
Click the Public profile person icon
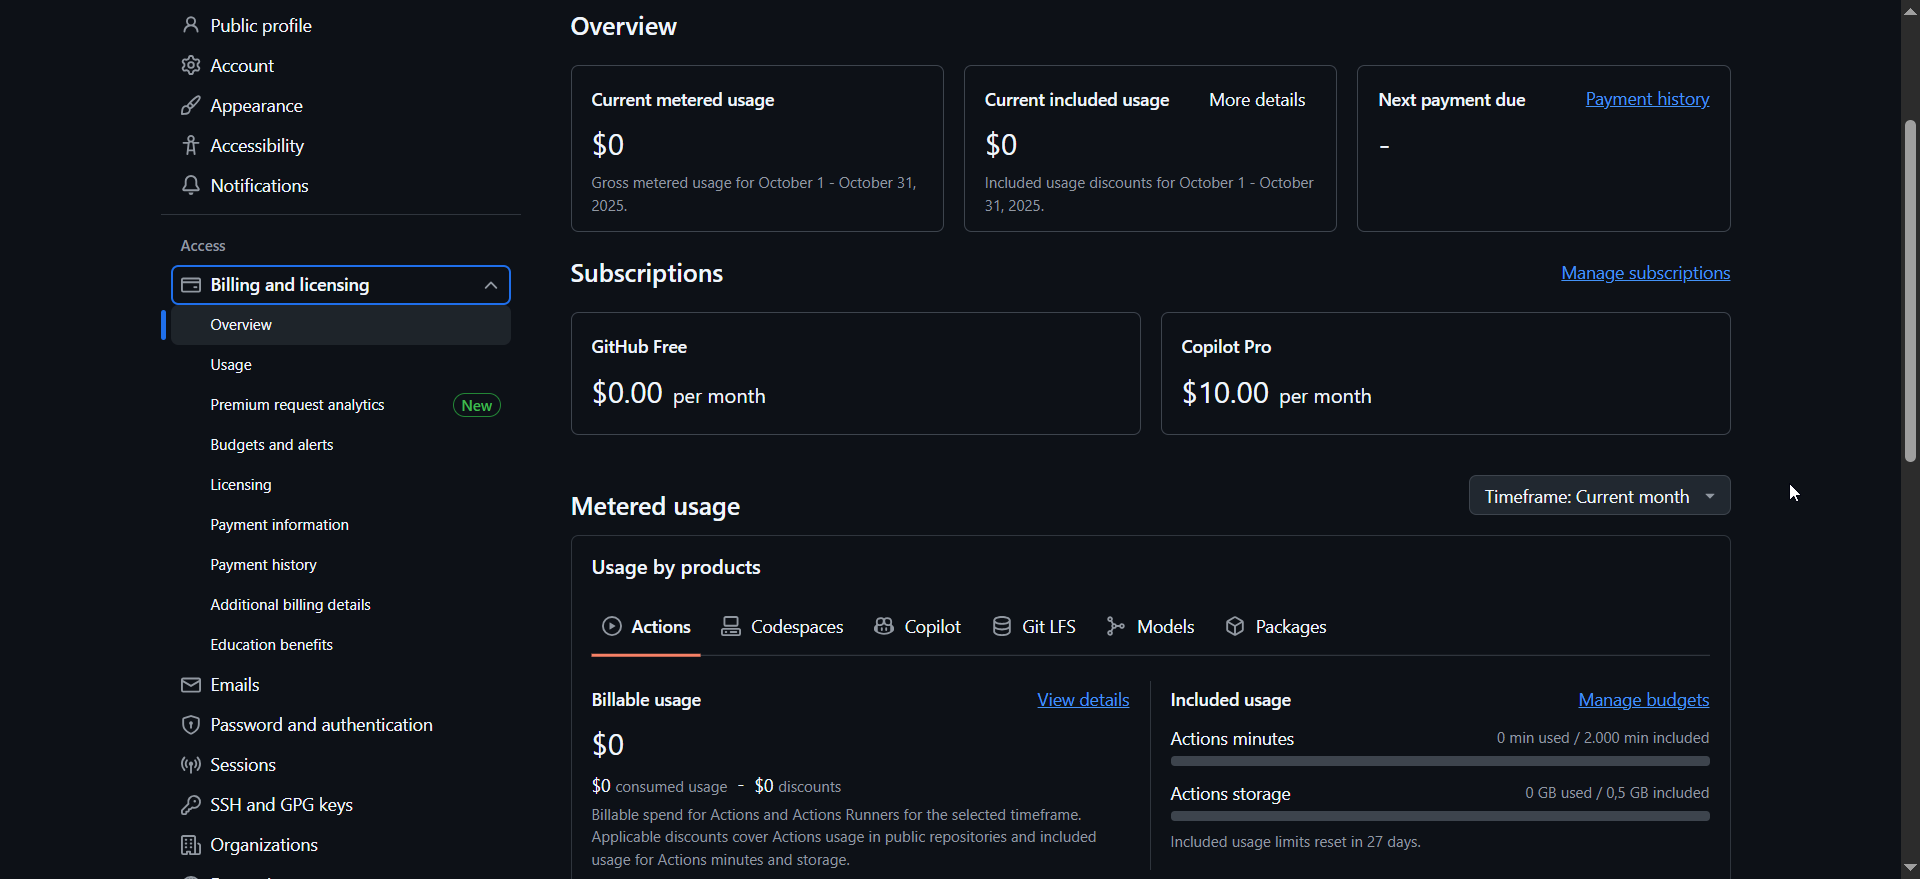tap(190, 25)
